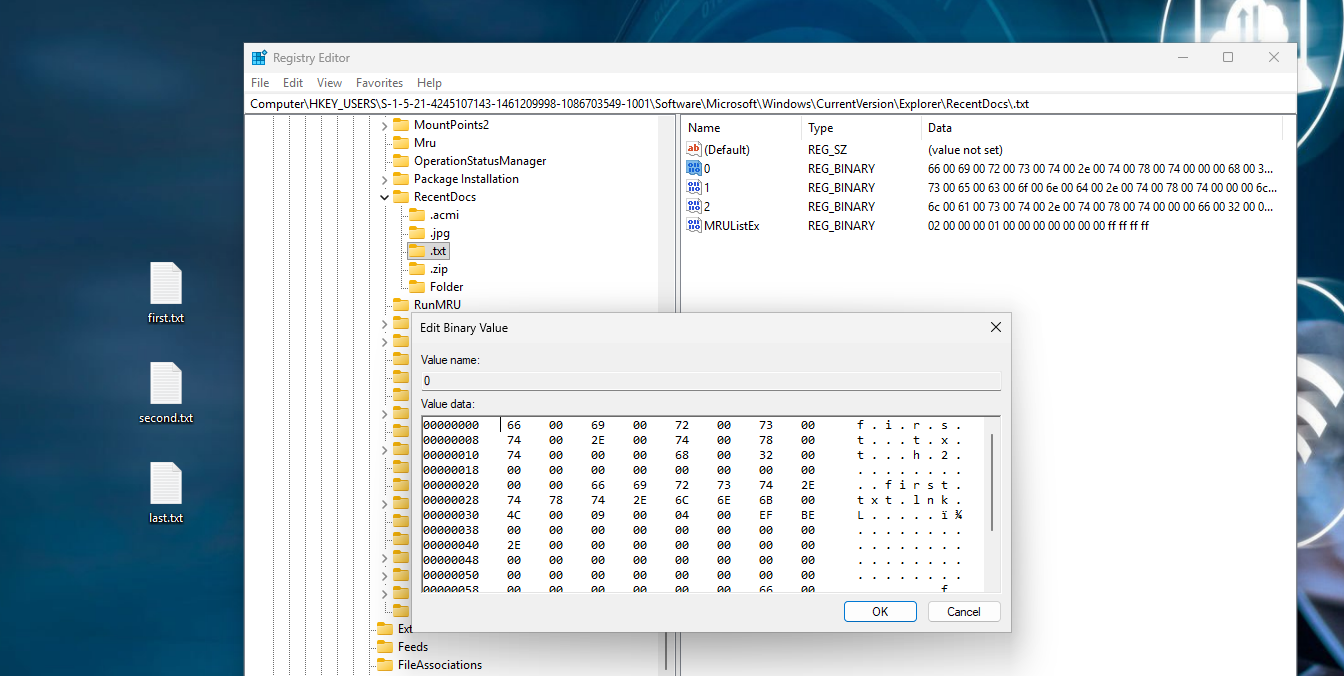Click the (Default) string value icon

pyautogui.click(x=694, y=149)
